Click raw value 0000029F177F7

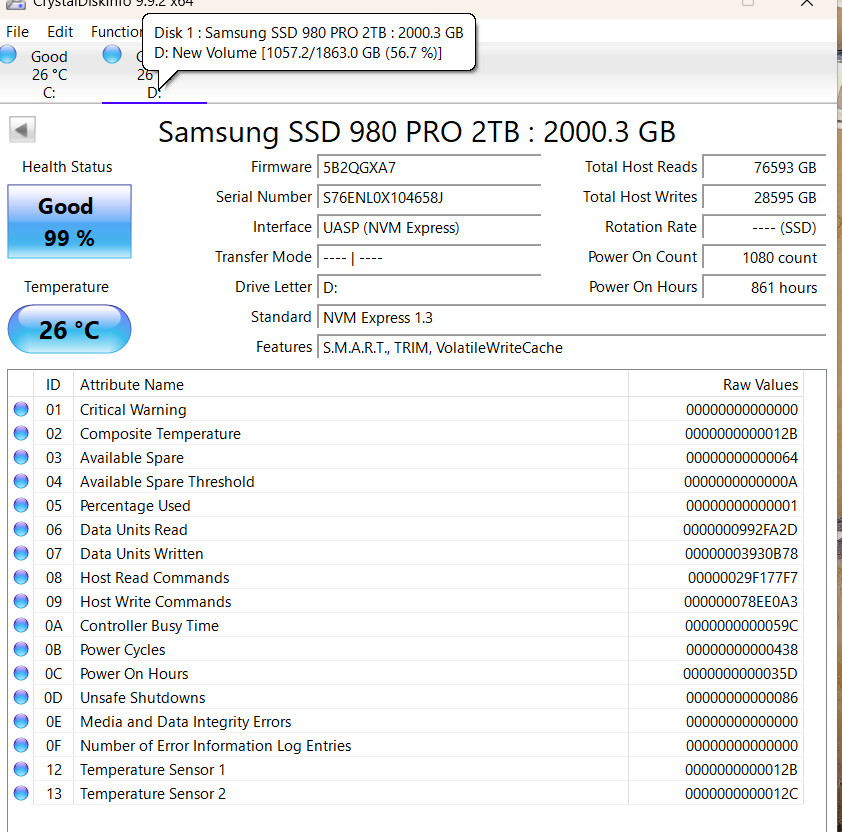click(743, 578)
